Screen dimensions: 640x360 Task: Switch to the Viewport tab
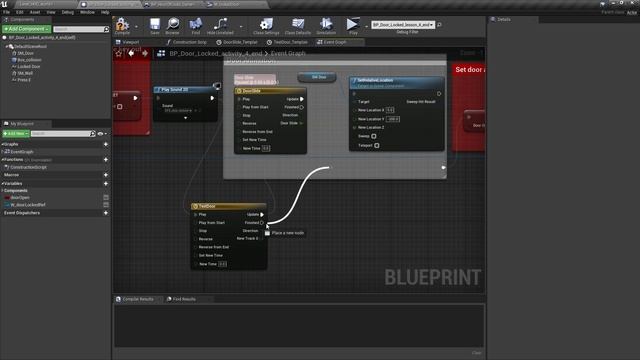(127, 42)
